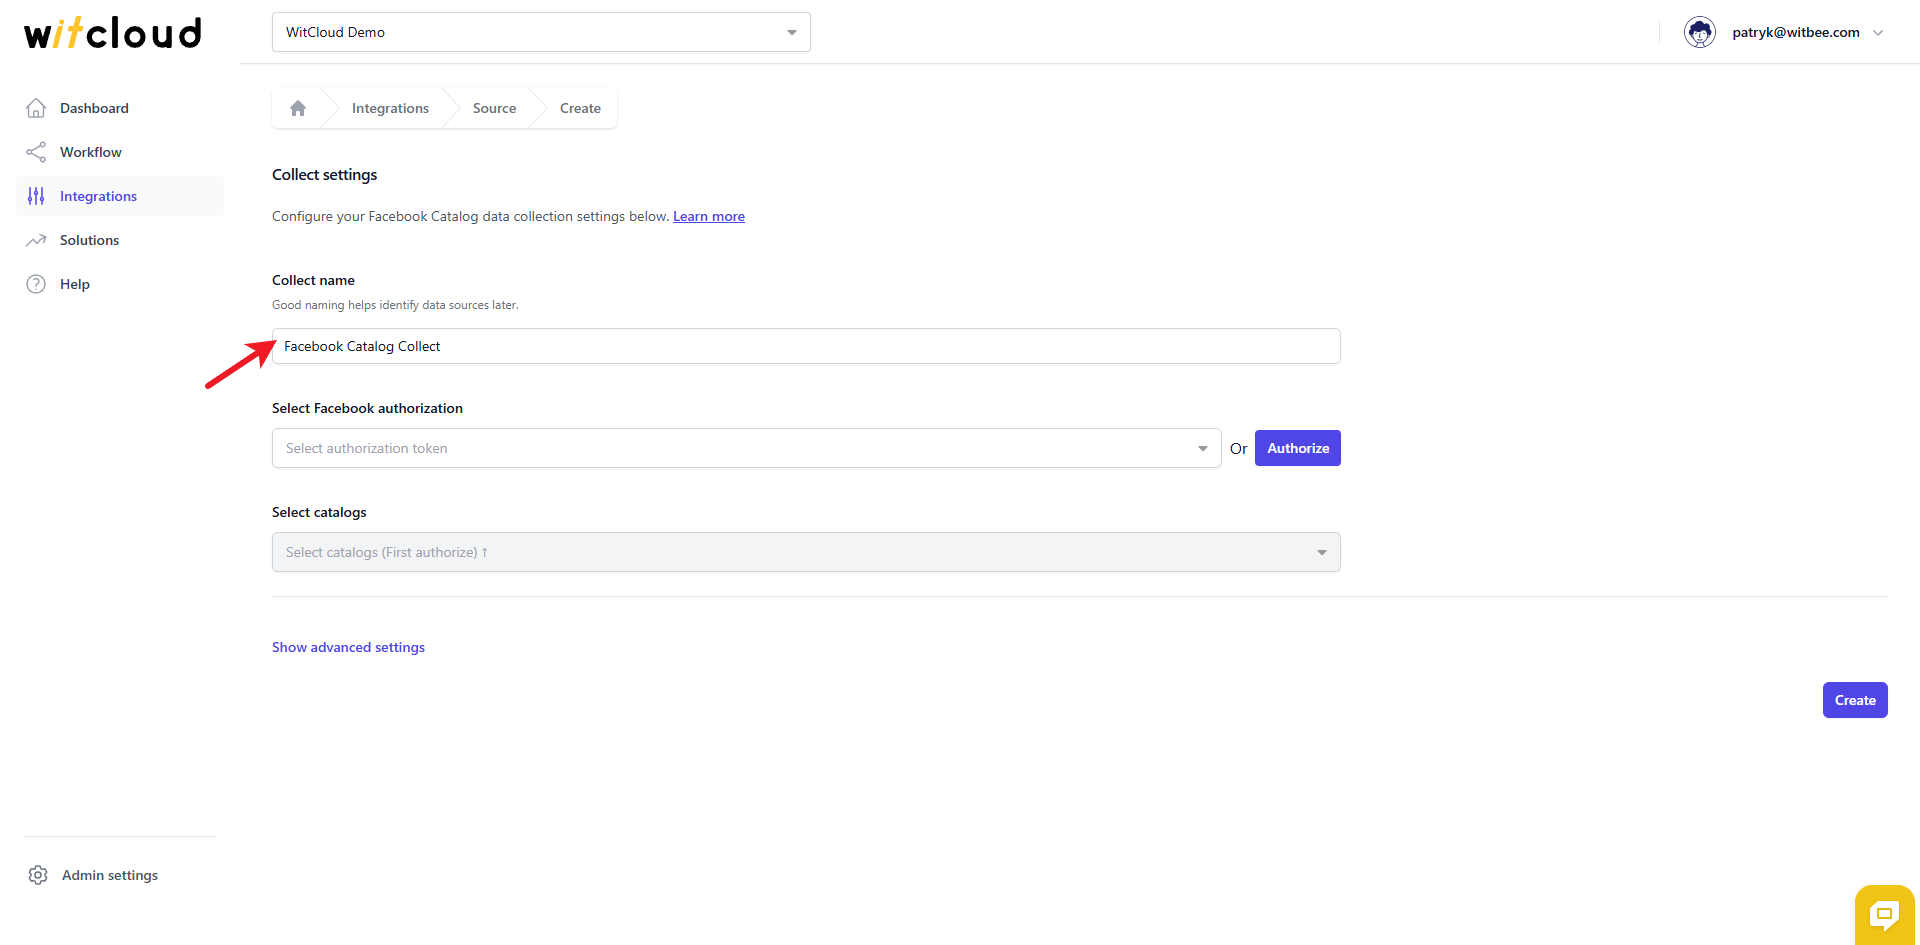Screen dimensions: 1920x945
Task: Follow the Learn more link
Action: (x=709, y=216)
